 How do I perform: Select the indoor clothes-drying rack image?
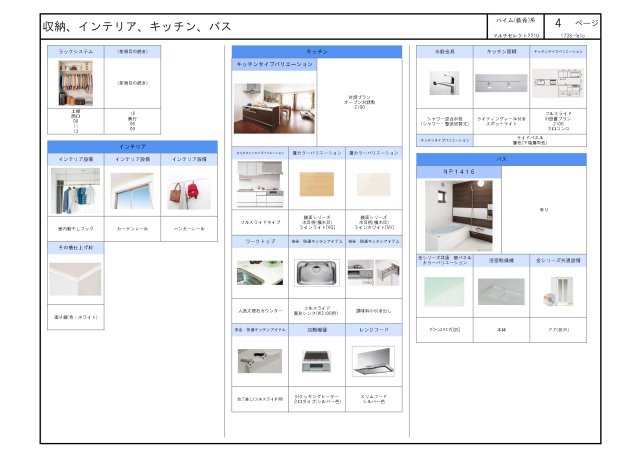75,191
